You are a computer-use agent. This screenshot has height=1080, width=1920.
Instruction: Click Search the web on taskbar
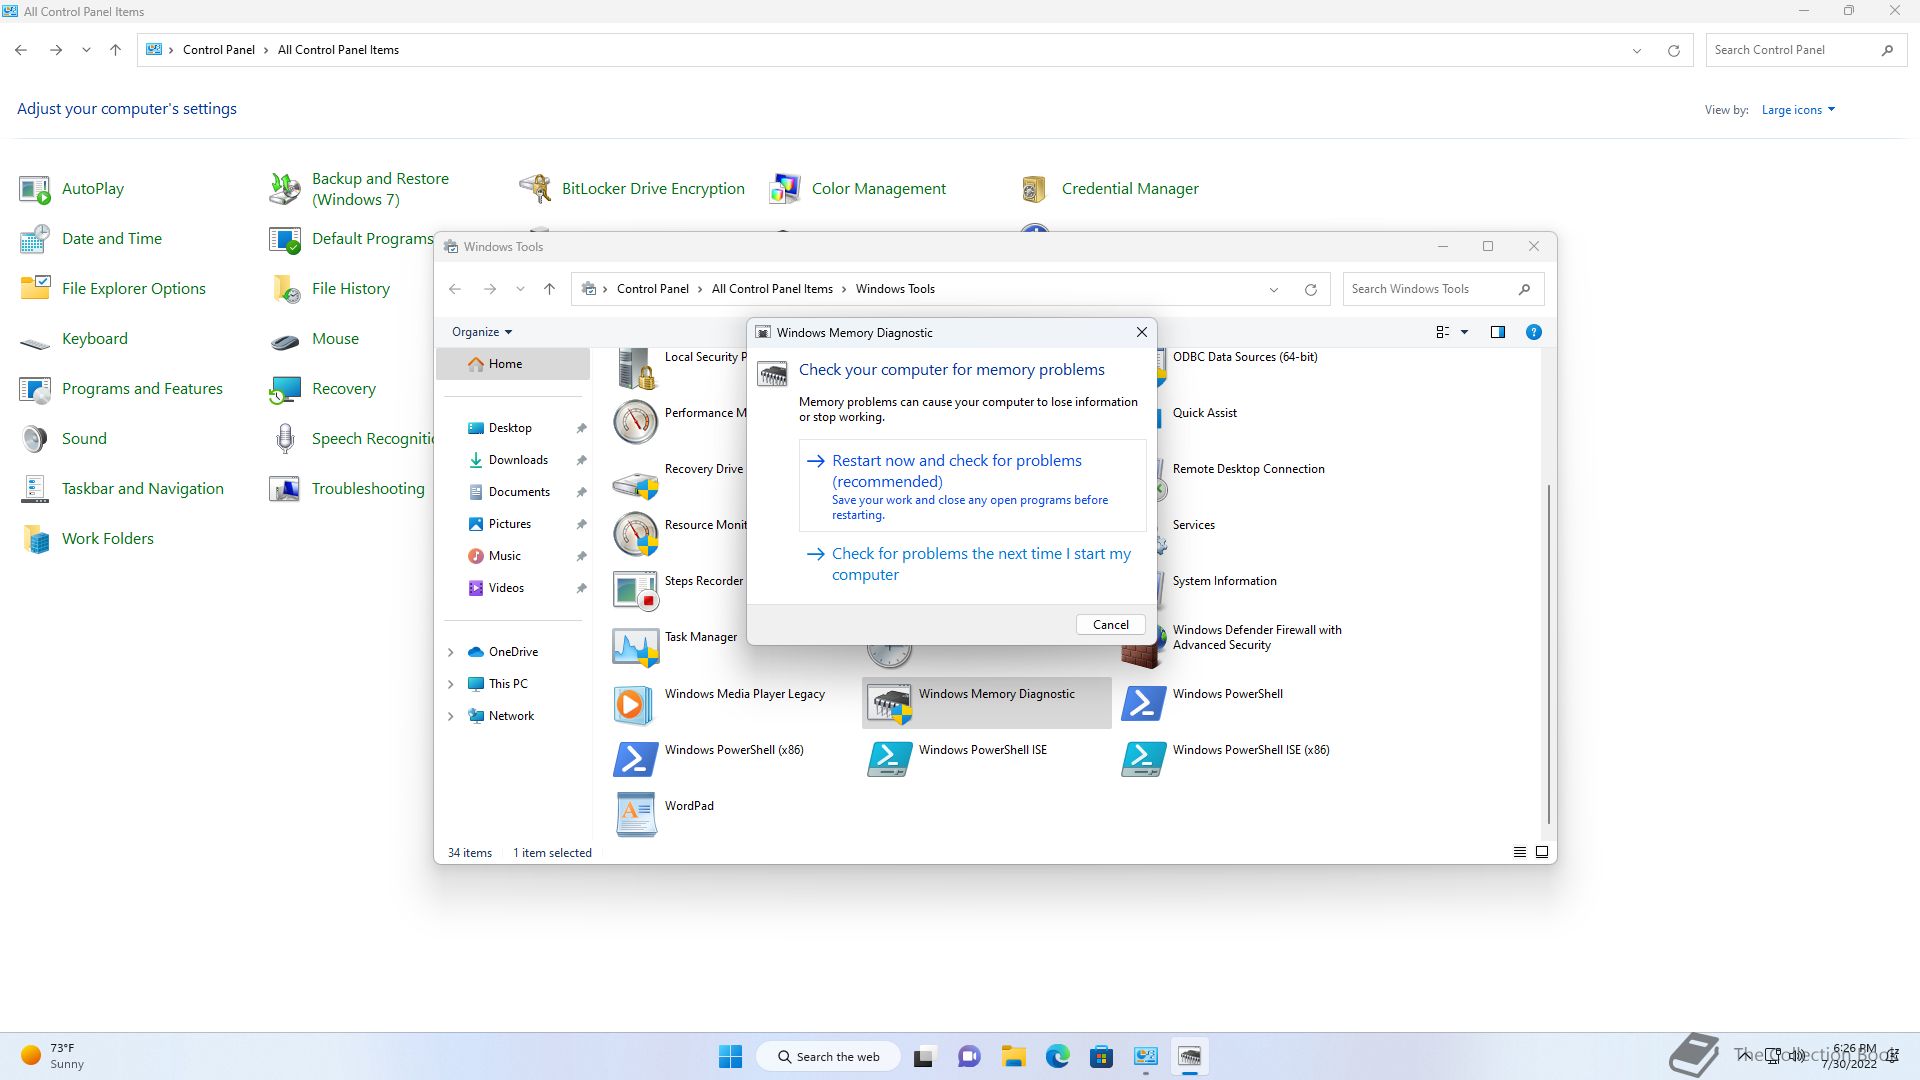[828, 1057]
